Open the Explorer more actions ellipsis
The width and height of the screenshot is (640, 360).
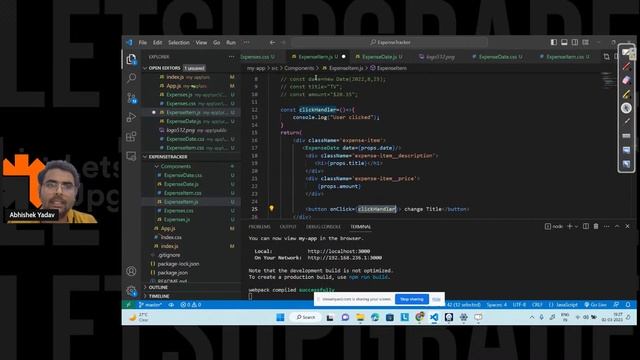tap(231, 57)
